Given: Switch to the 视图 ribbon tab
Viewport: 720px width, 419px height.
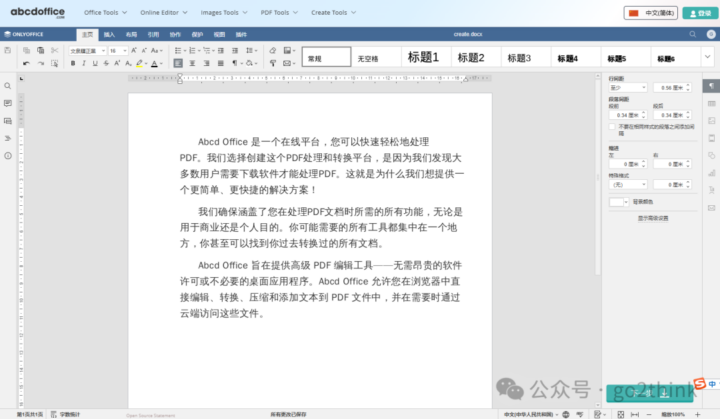Looking at the screenshot, I should (219, 34).
